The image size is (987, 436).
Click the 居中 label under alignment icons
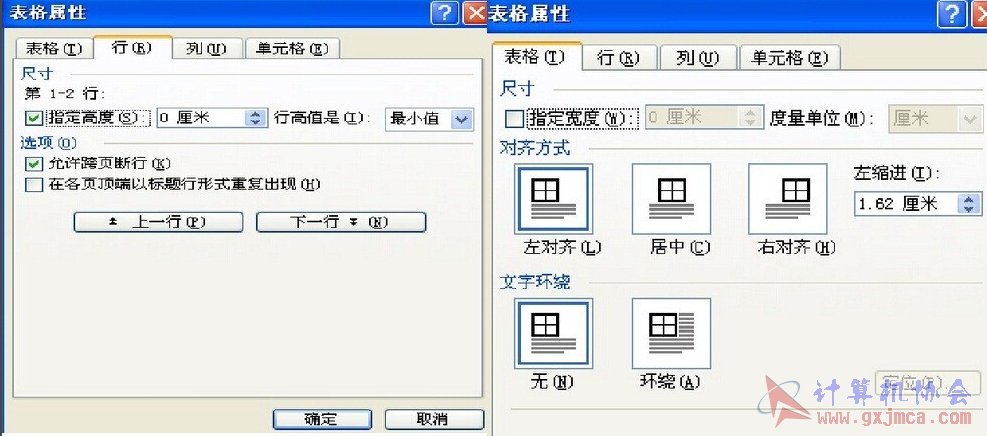coord(680,247)
